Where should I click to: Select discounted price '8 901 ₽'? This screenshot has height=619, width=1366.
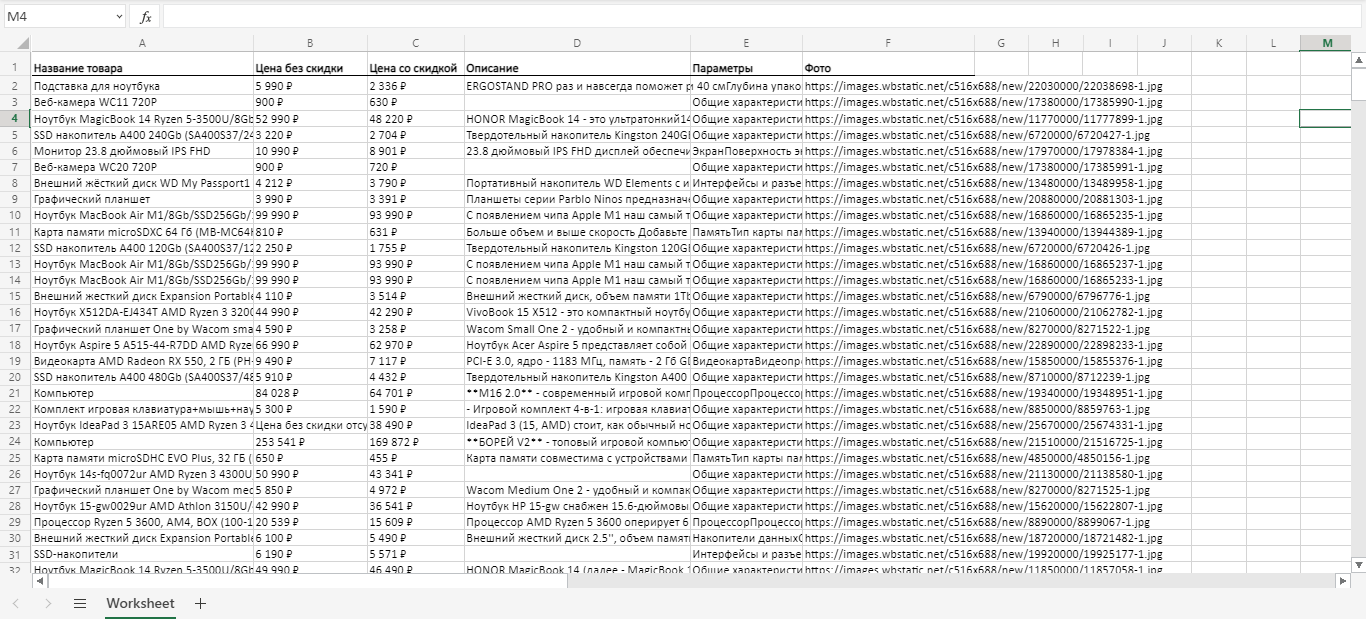point(416,151)
